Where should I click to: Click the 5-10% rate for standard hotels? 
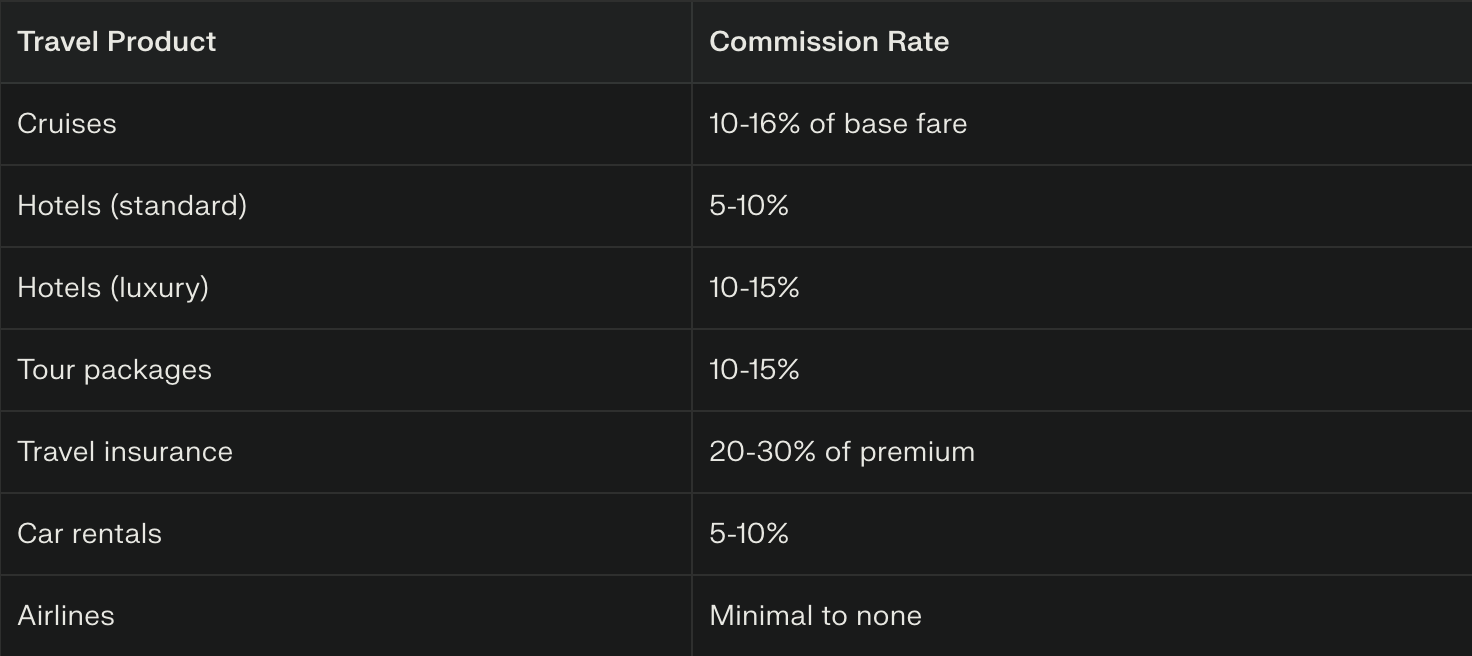pos(749,205)
